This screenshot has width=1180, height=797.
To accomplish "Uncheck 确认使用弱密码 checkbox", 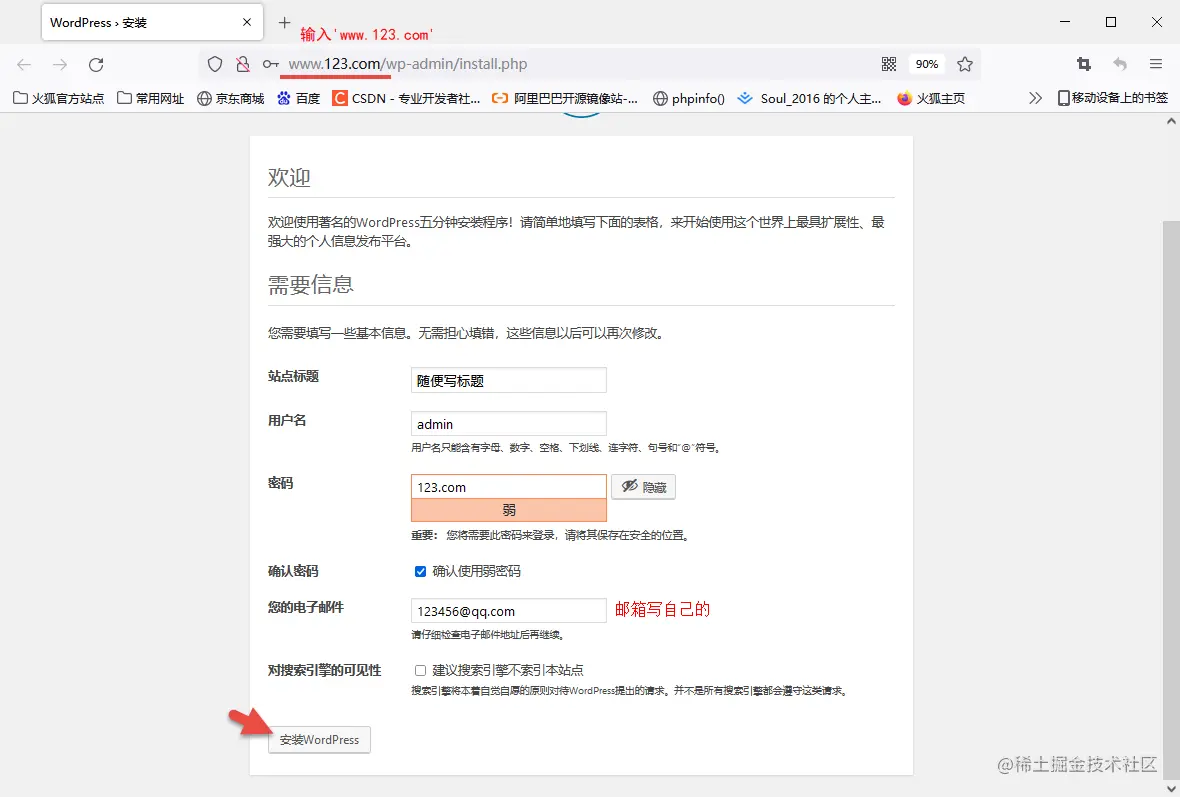I will 420,571.
